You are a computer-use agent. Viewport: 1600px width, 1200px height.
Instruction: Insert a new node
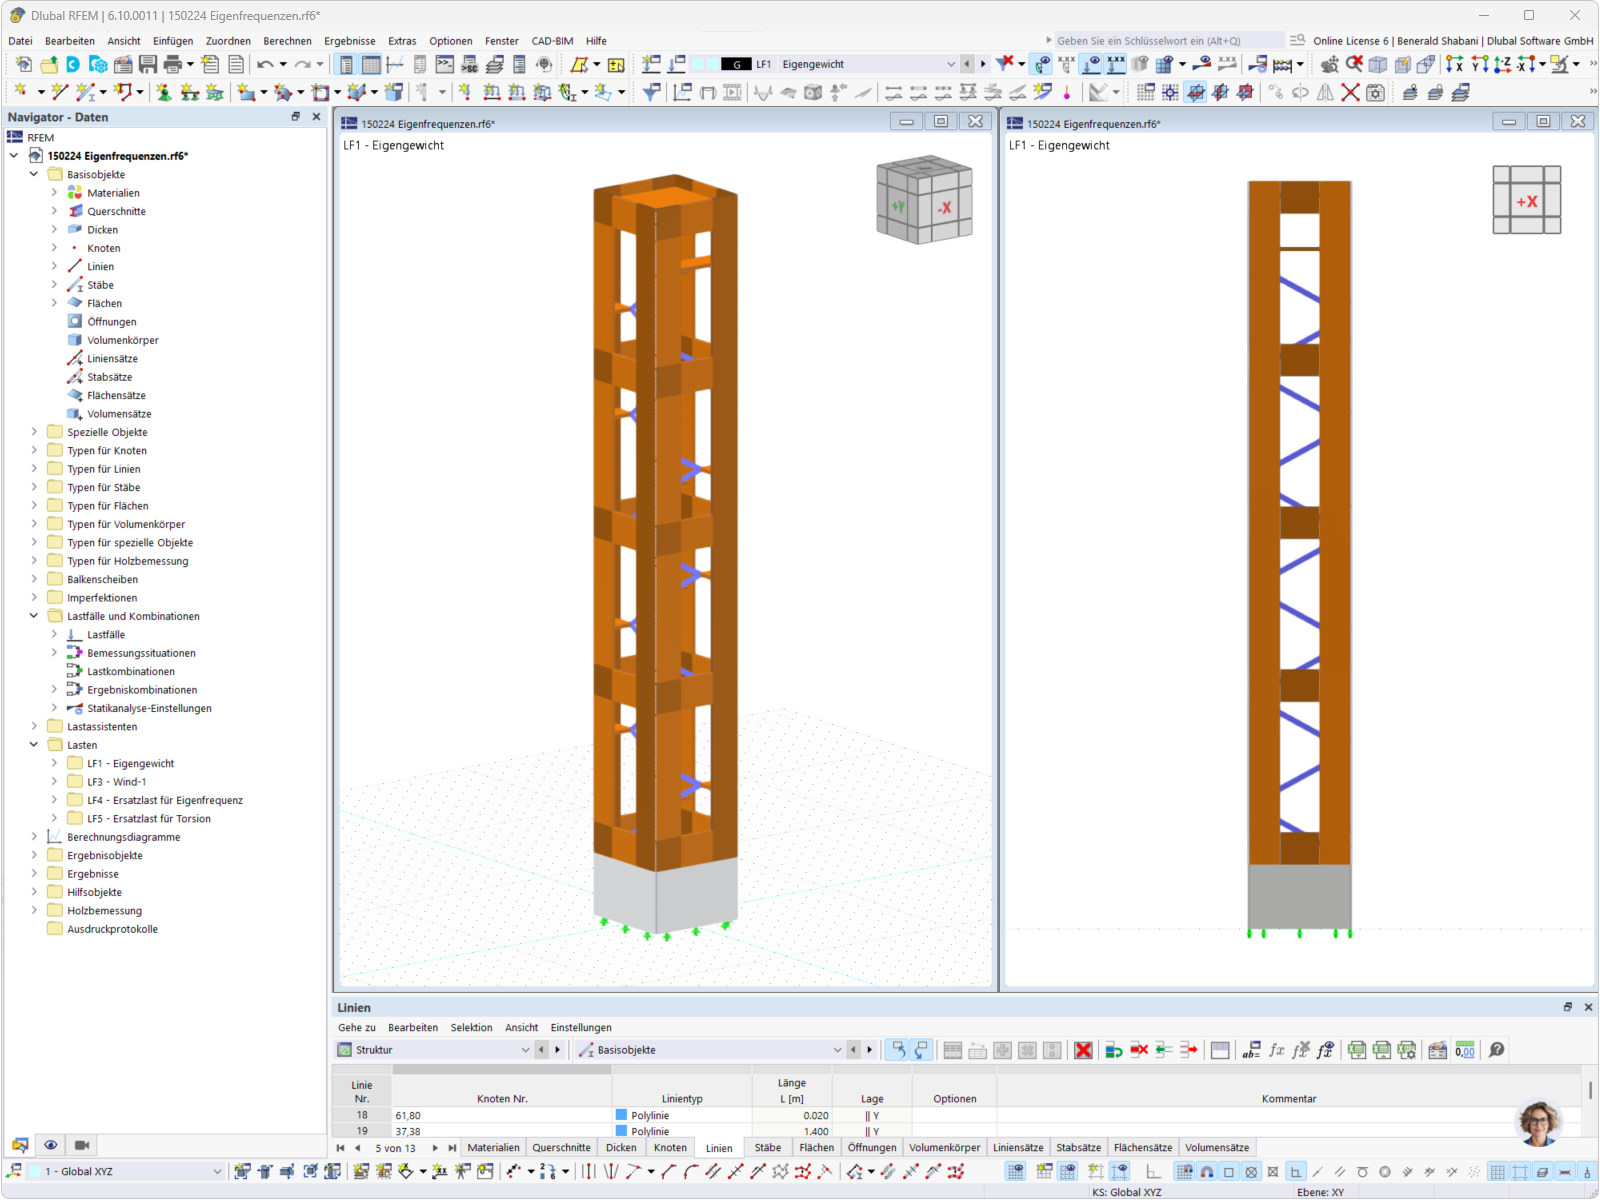pyautogui.click(x=20, y=91)
